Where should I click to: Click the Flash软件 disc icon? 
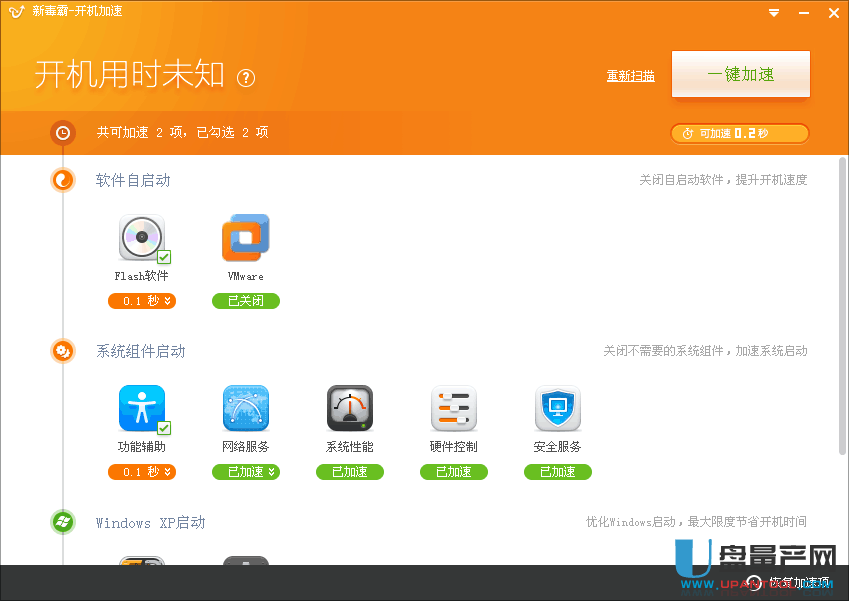pyautogui.click(x=141, y=238)
